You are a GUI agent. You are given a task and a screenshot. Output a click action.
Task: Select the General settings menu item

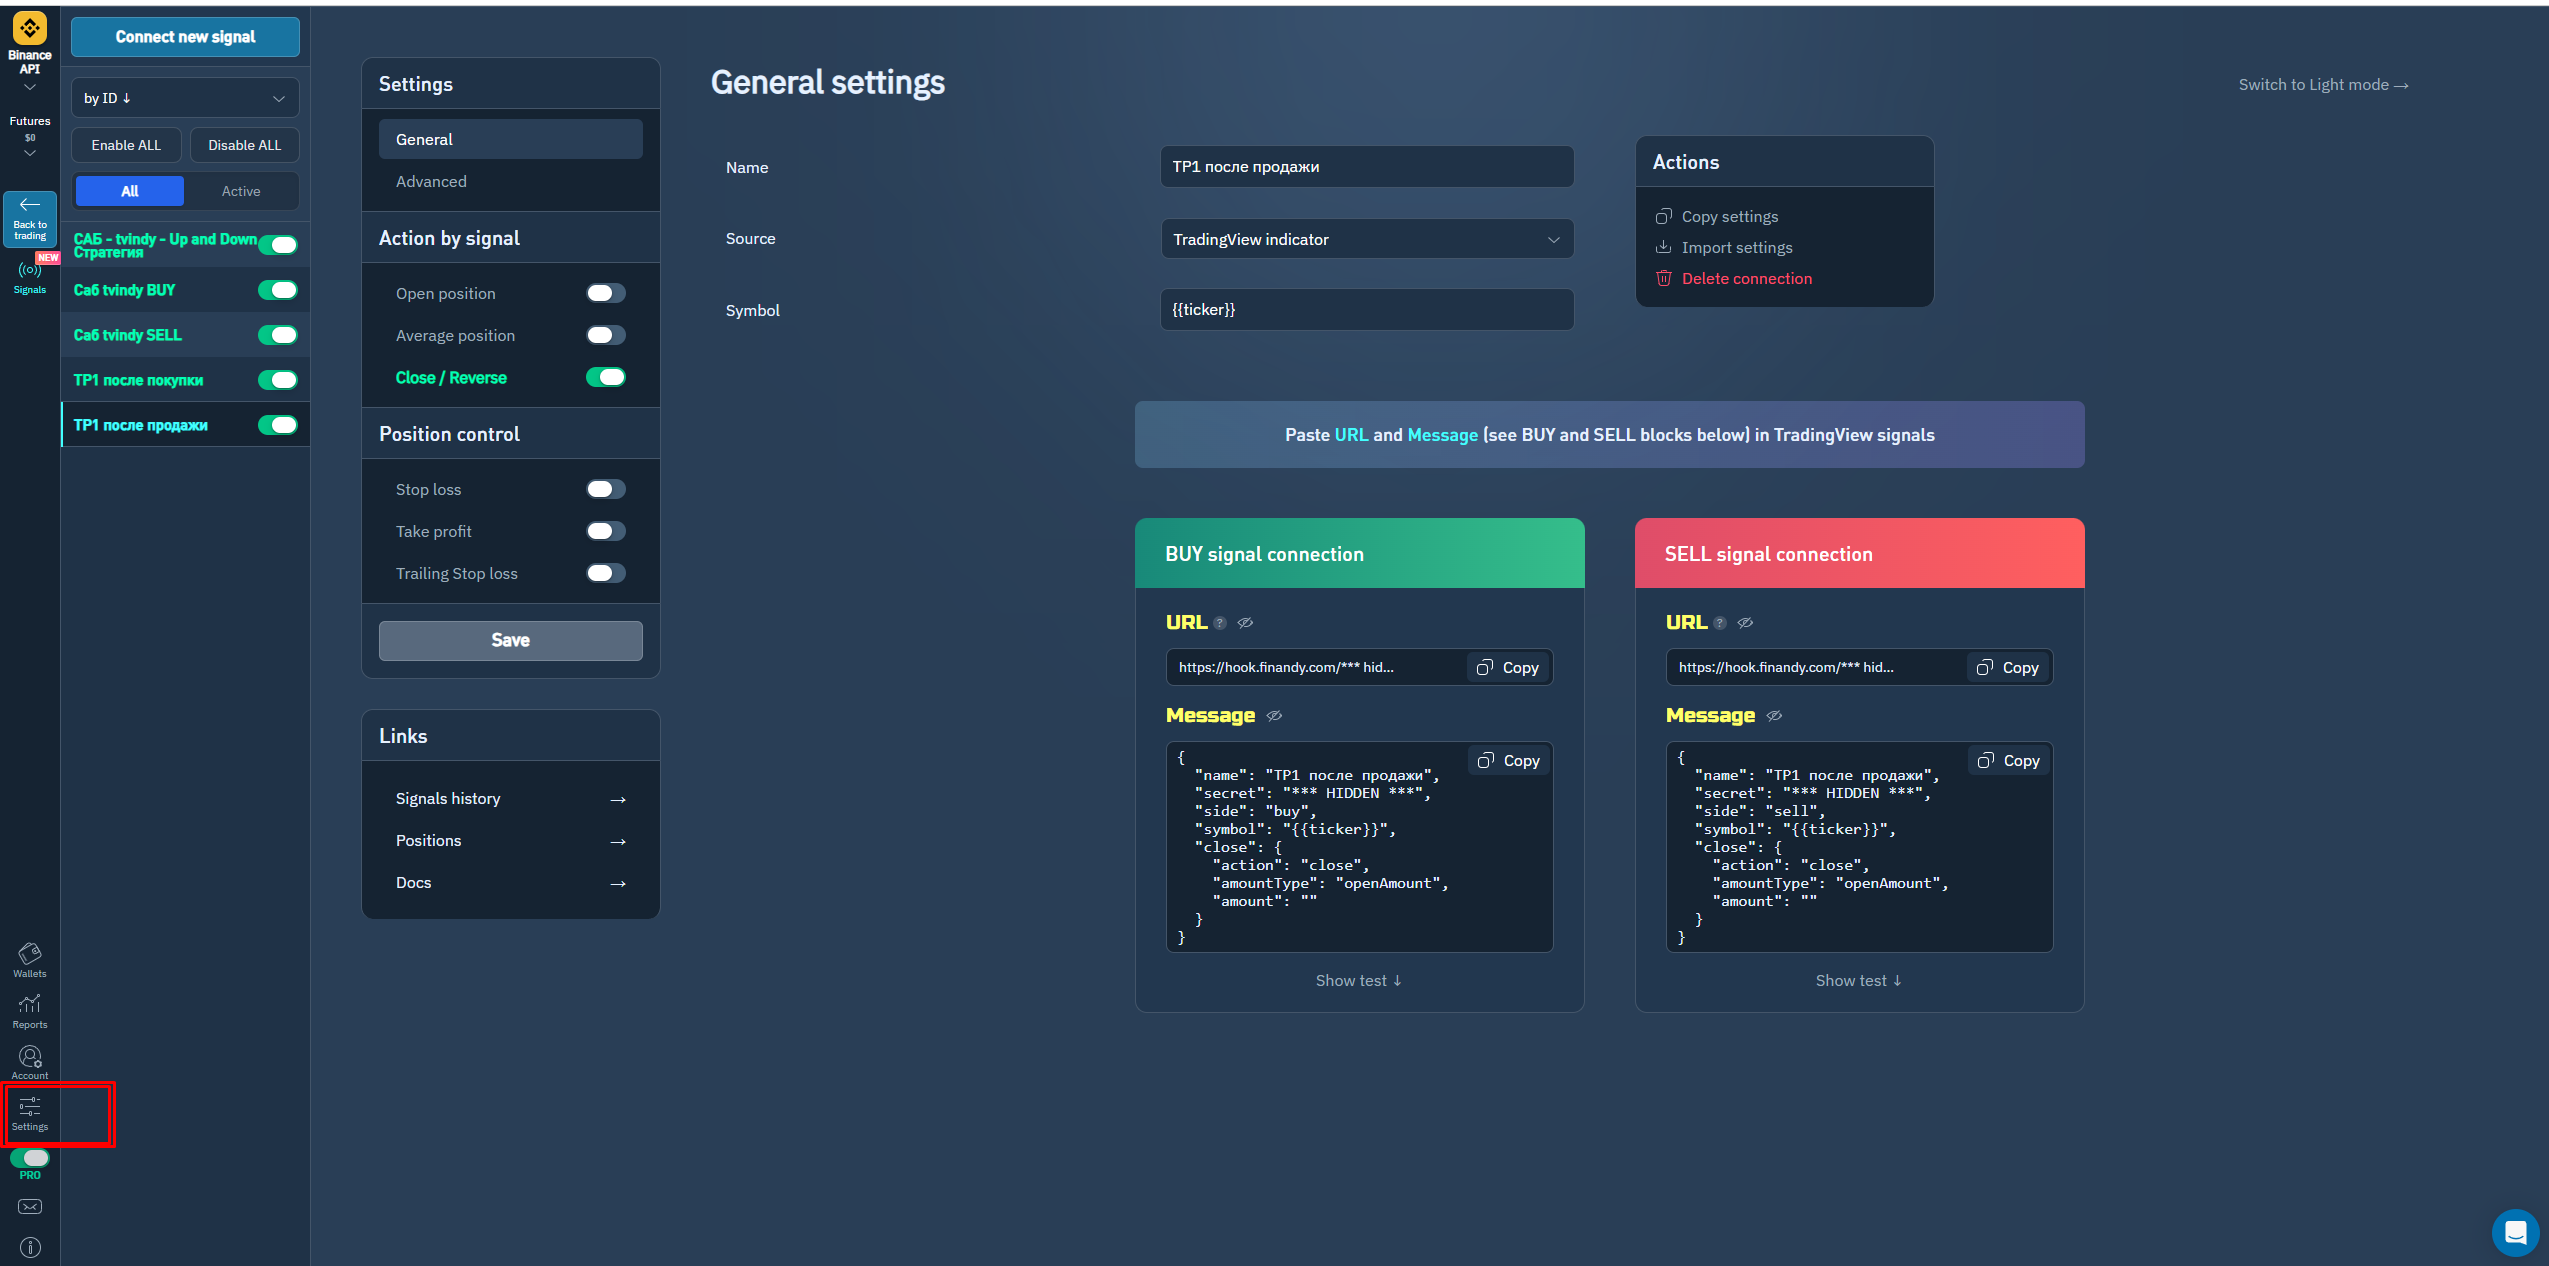[x=510, y=139]
